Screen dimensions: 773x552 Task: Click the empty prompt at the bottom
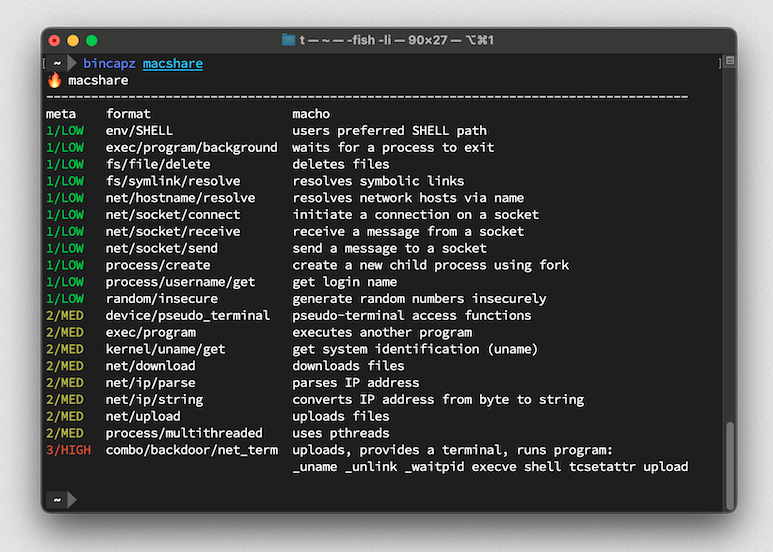coord(62,500)
